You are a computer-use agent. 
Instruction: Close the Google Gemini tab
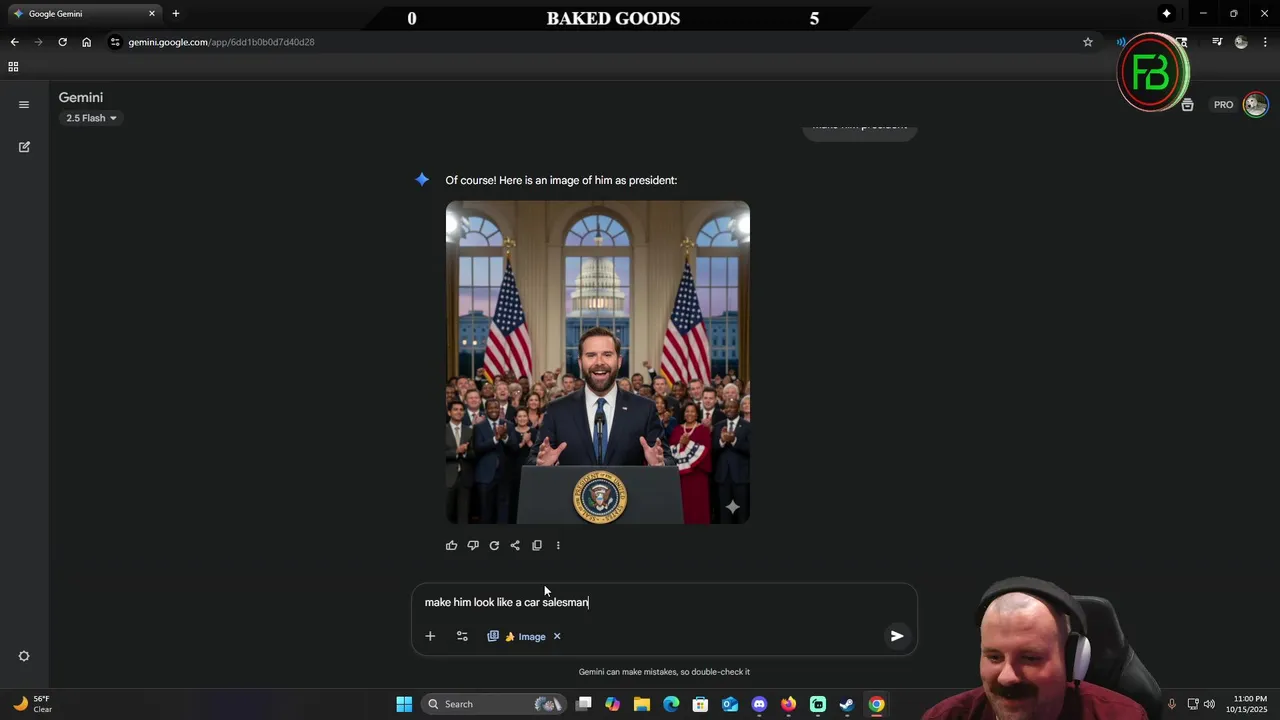(x=152, y=14)
